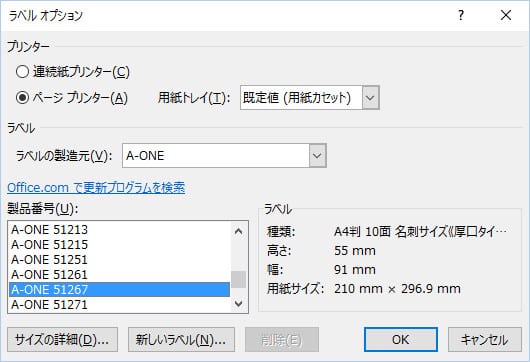The image size is (530, 362).
Task: Click the Office.com で更新プログラムを検索 link
Action: 96,188
